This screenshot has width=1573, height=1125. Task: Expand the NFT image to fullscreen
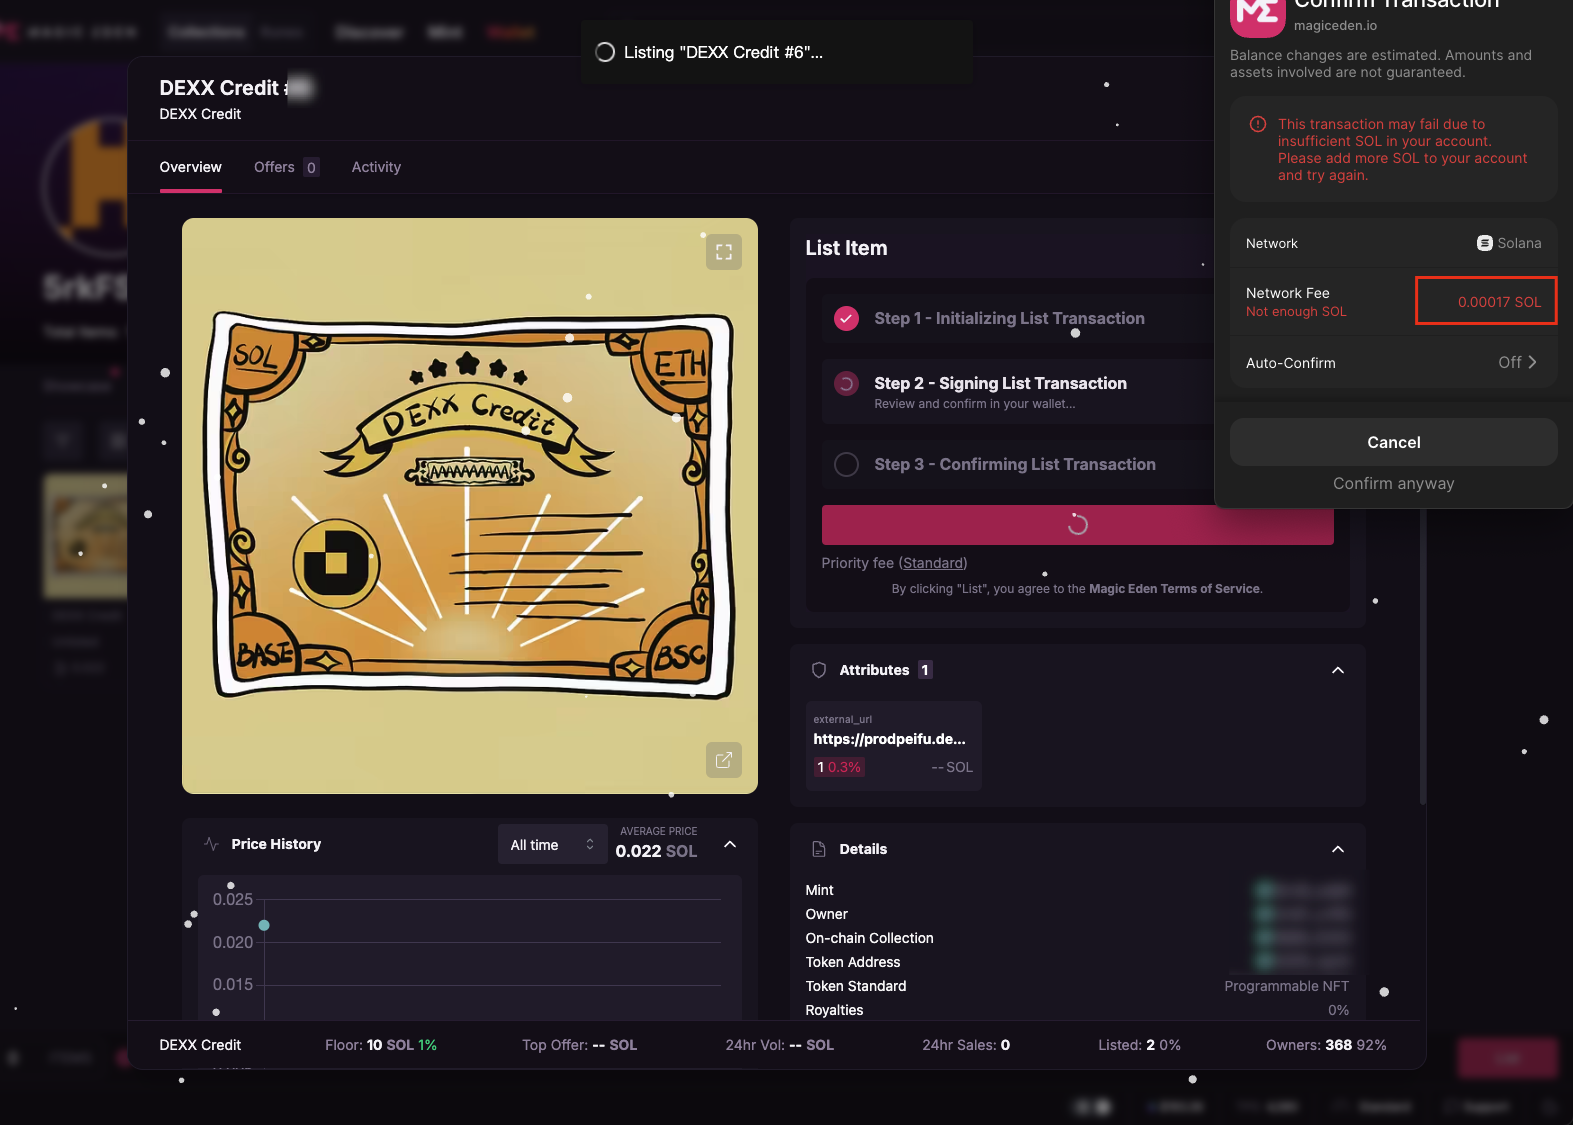(x=724, y=252)
